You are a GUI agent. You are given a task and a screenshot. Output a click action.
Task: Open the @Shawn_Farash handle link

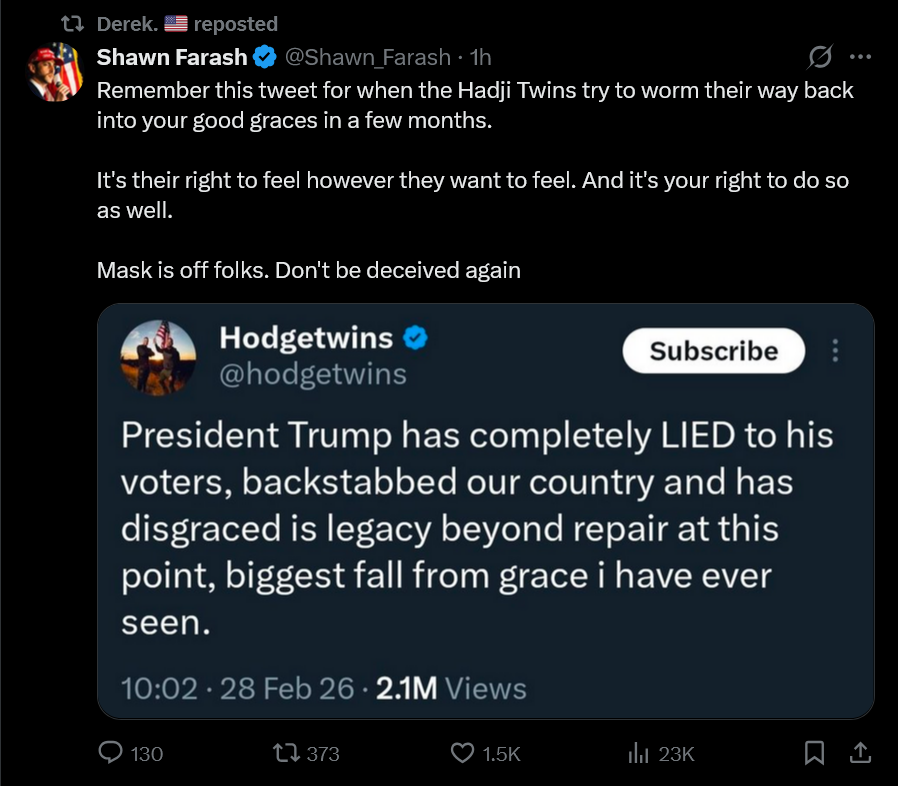coord(368,57)
